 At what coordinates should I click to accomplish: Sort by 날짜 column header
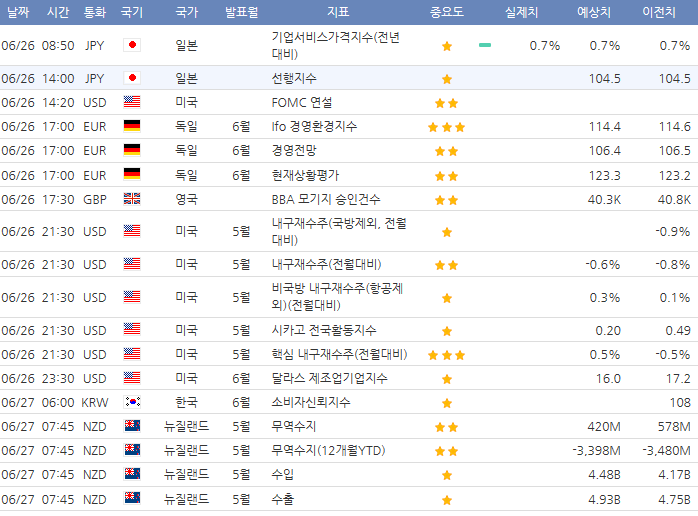point(18,12)
